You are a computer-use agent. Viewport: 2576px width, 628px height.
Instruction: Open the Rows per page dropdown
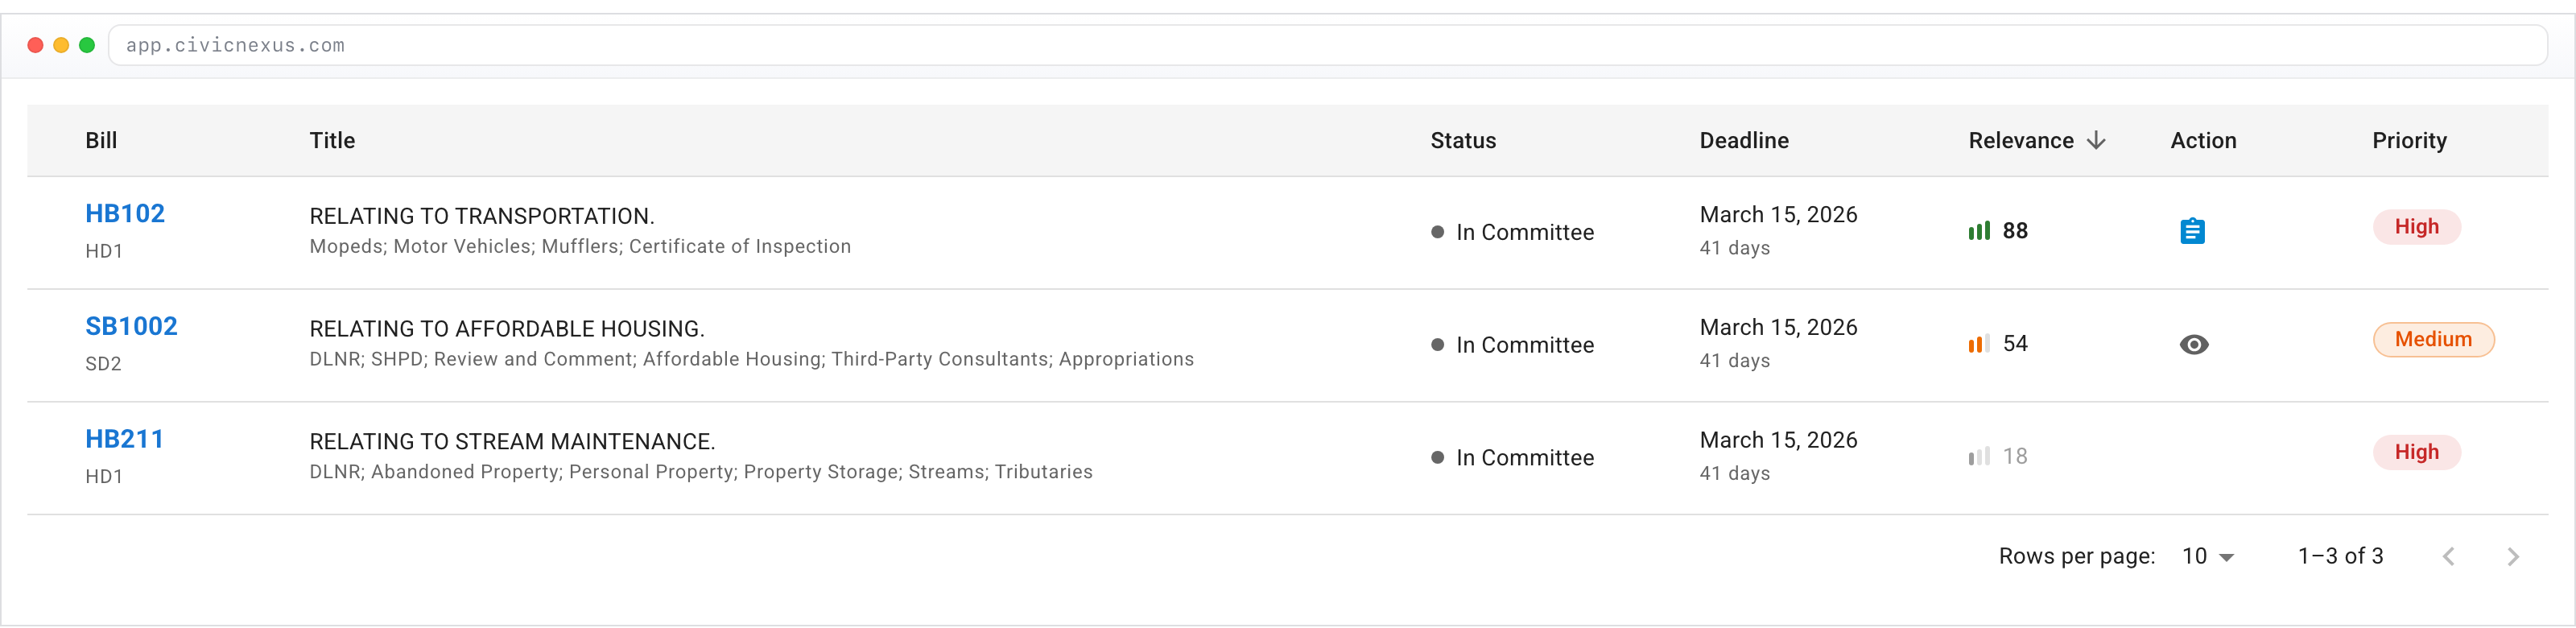pos(2205,556)
